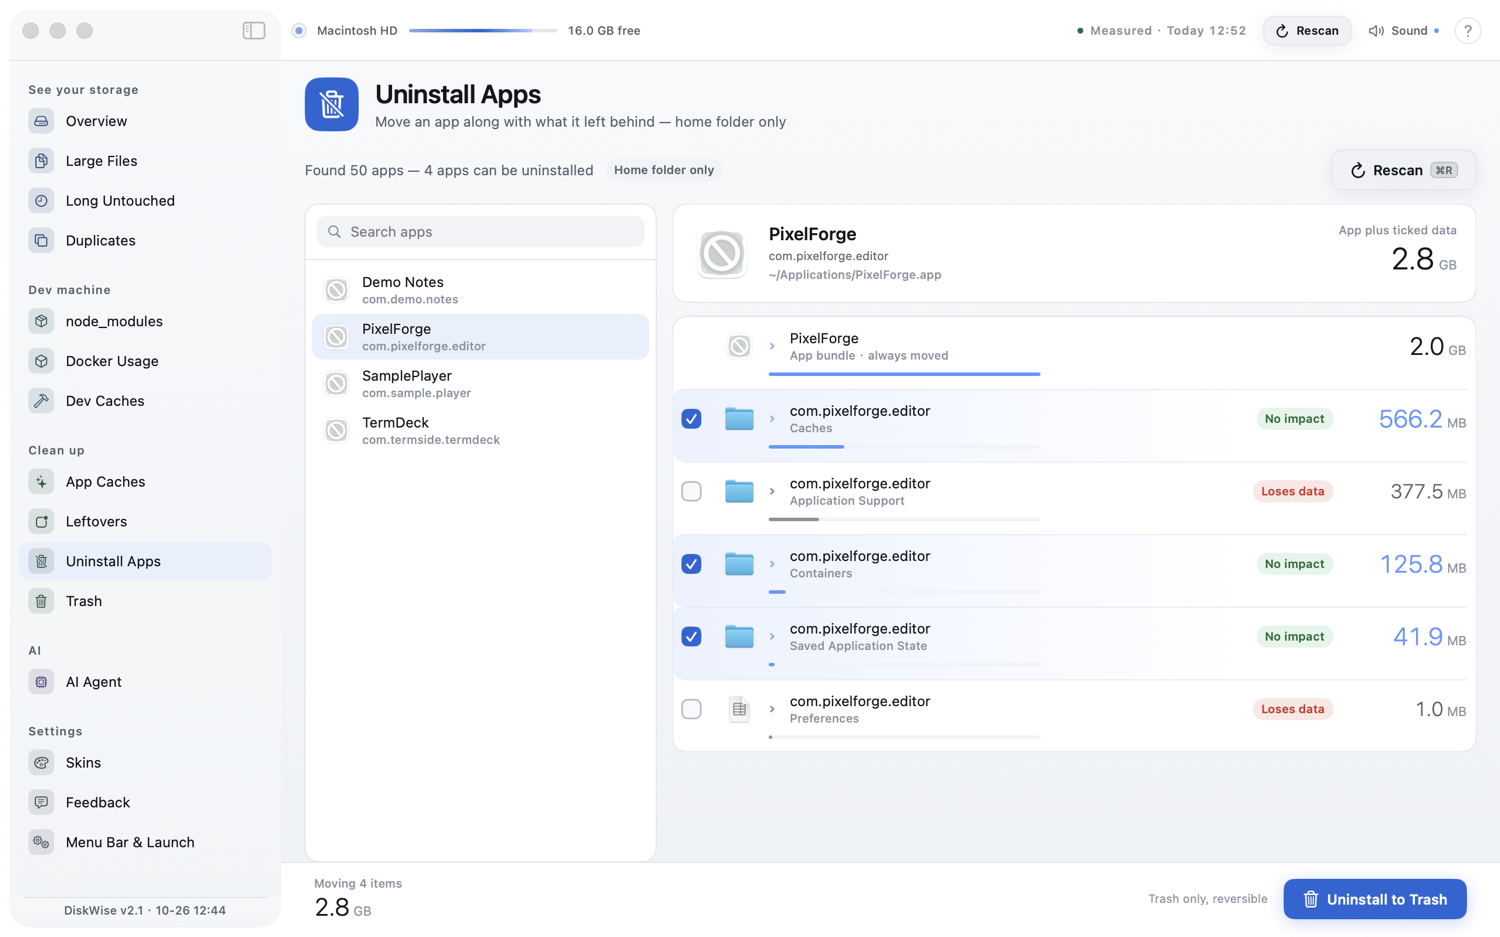Click the Dev Caches hammer icon
1500x937 pixels.
[x=41, y=401]
